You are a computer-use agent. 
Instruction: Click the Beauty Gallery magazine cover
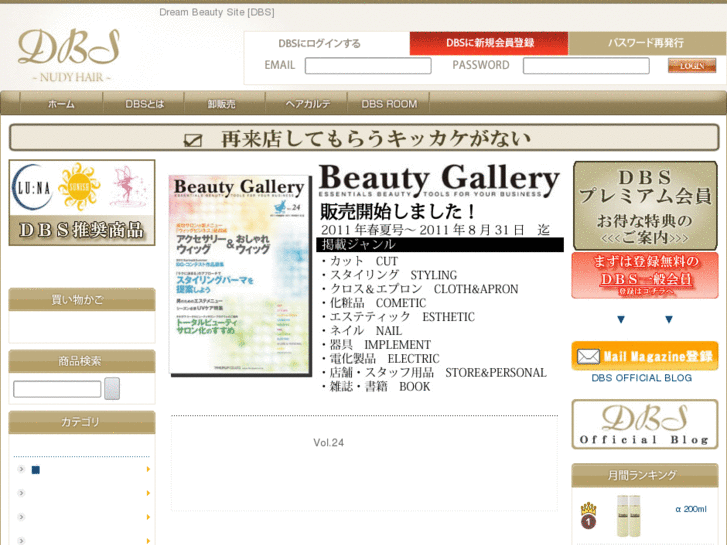pos(239,275)
